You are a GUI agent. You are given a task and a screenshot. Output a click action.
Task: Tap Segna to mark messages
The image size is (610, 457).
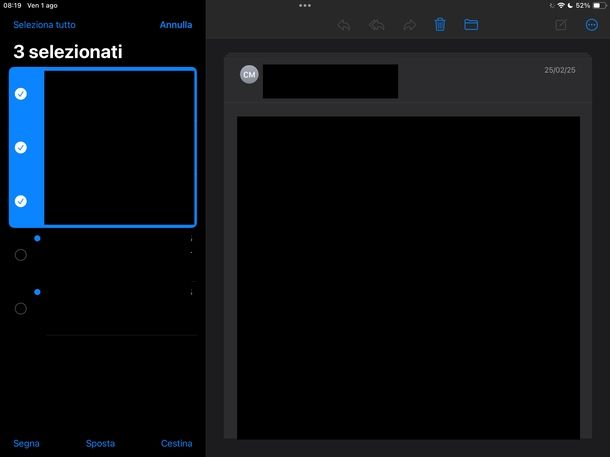(x=26, y=443)
